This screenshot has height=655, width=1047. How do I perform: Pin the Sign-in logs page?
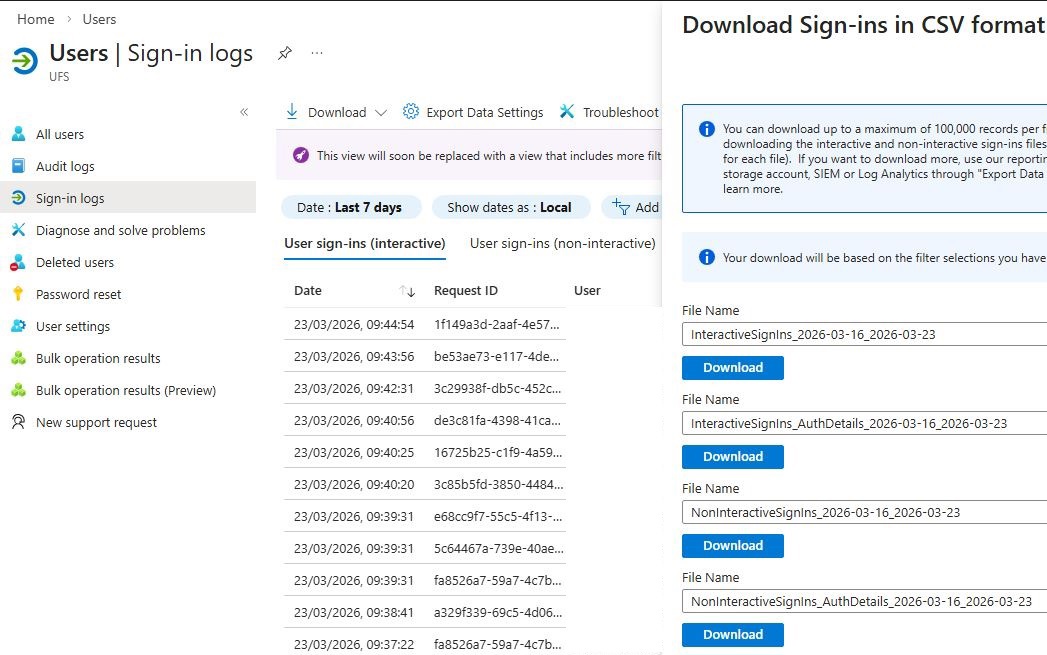click(x=285, y=53)
